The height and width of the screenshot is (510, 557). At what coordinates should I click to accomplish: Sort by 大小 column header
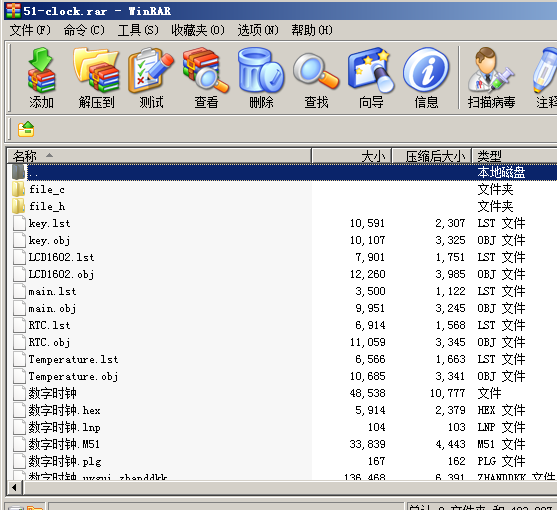pos(352,156)
